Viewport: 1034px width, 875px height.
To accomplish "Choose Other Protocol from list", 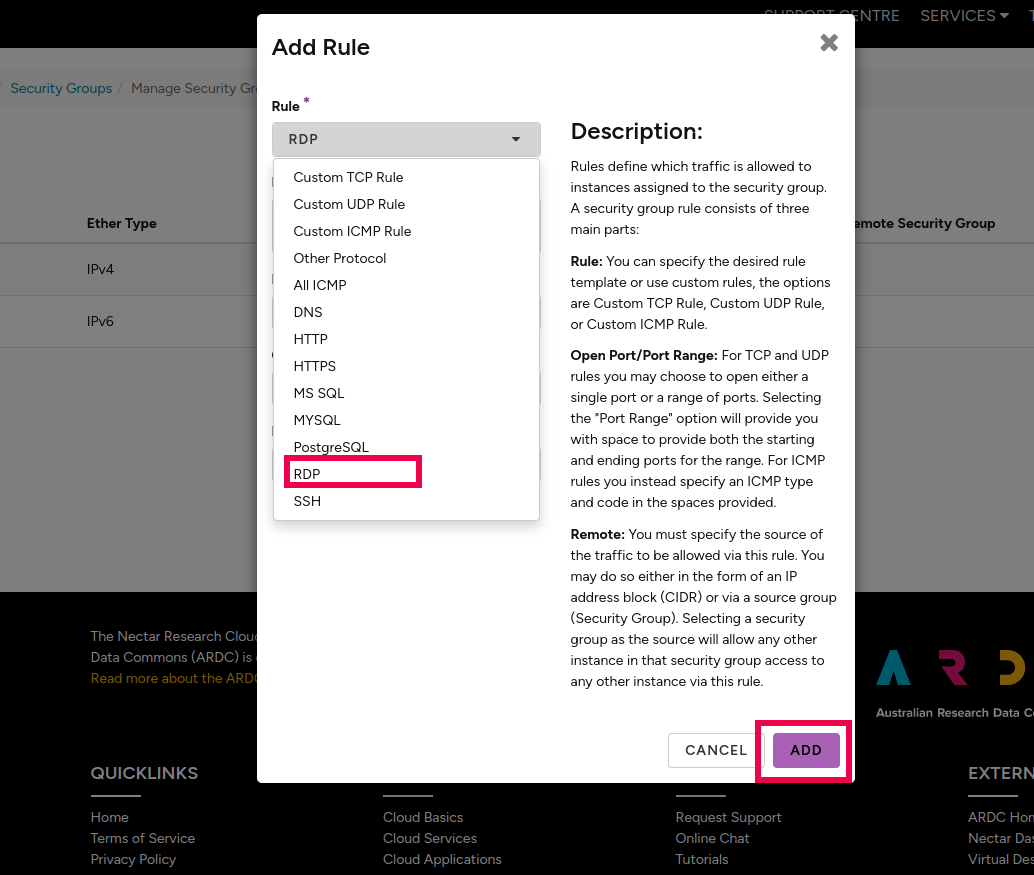I will pyautogui.click(x=406, y=258).
